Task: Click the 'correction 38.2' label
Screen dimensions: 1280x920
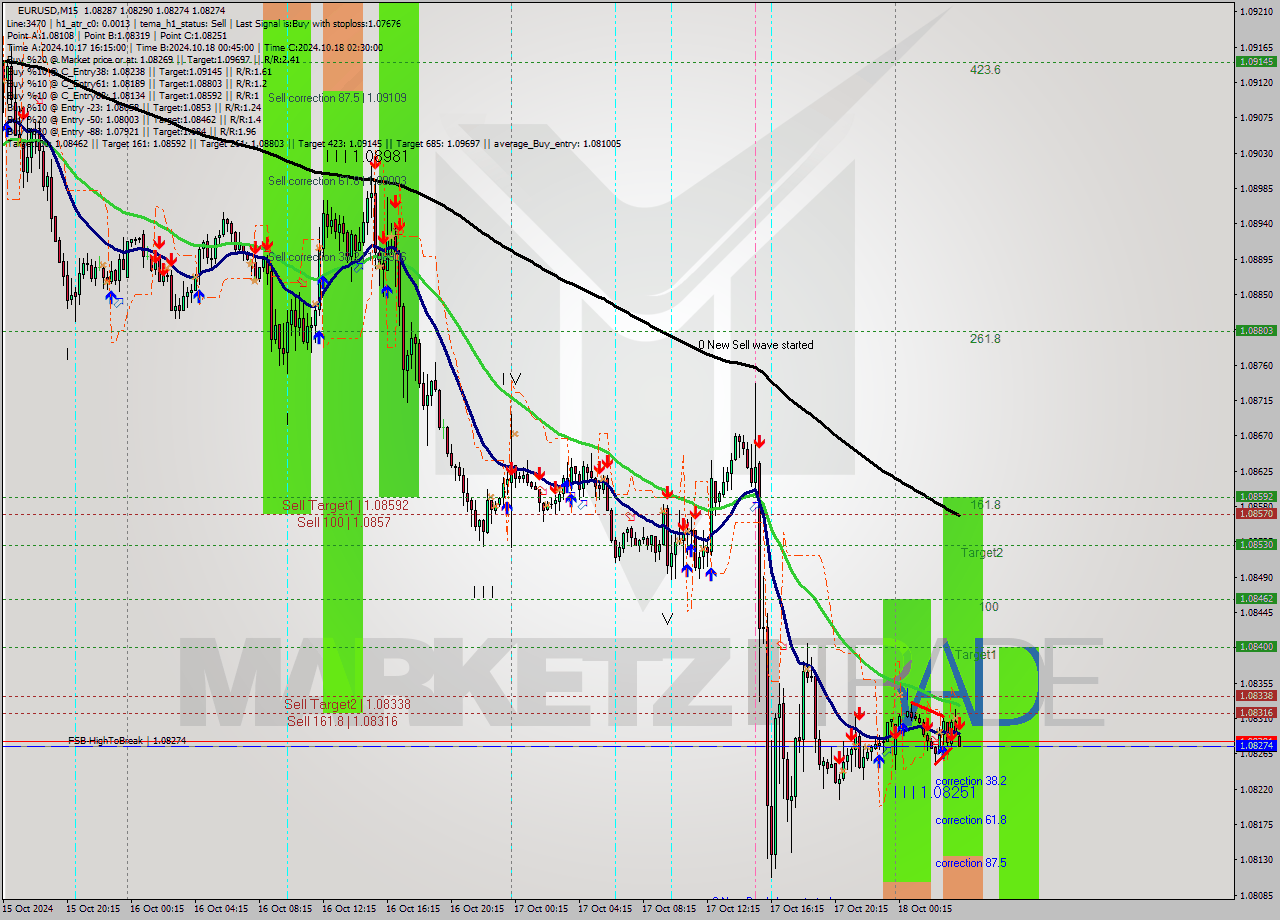Action: (970, 781)
